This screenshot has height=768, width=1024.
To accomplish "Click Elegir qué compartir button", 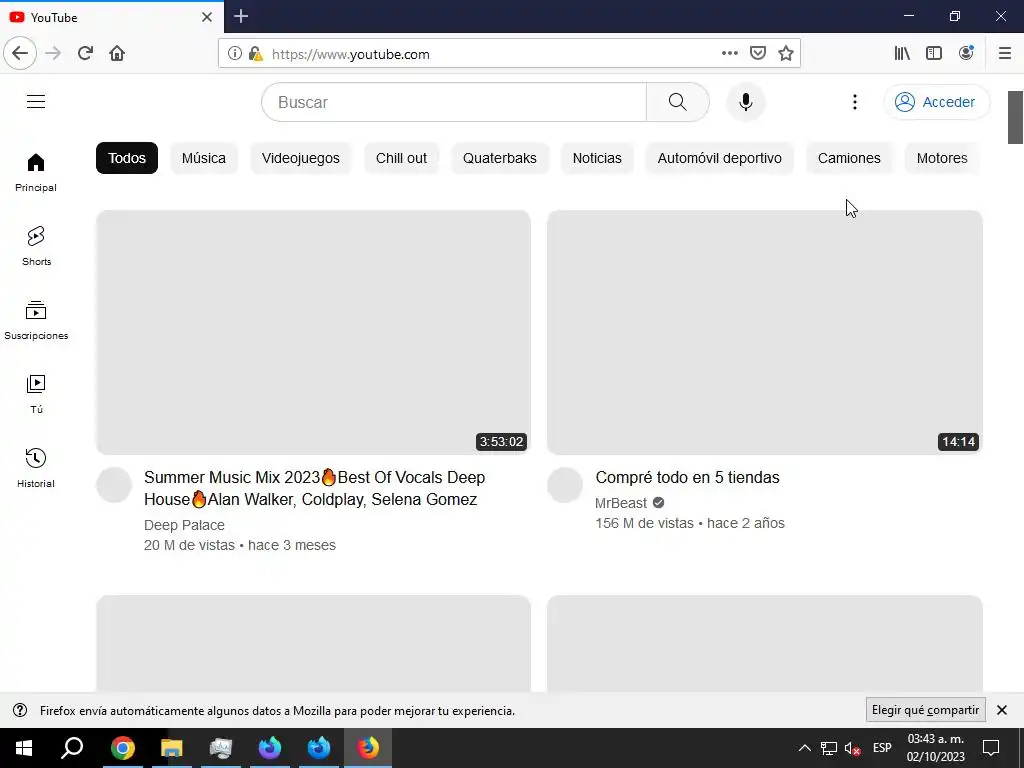I will [925, 710].
